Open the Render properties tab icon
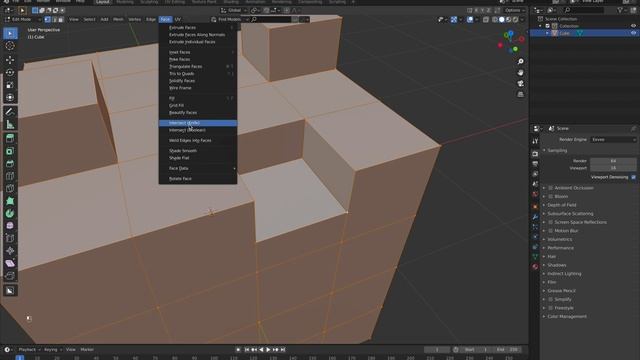This screenshot has width=640, height=360. 535,153
